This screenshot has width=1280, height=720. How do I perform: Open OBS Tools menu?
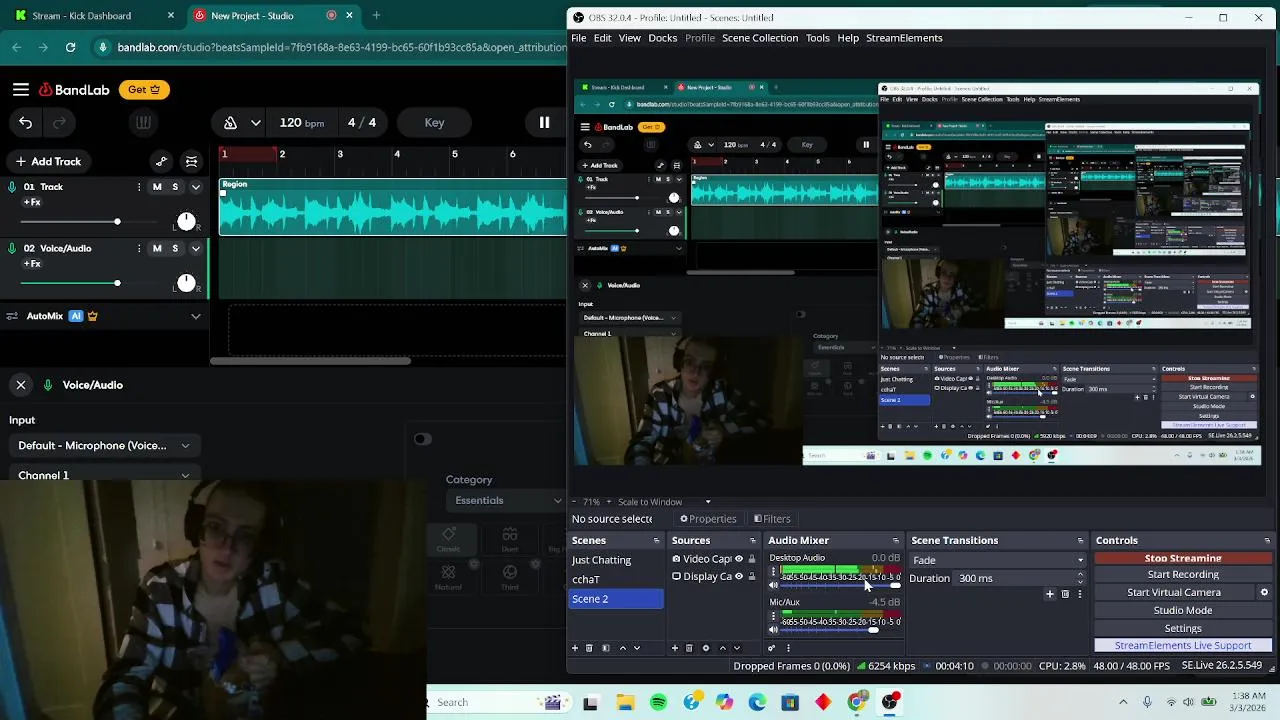tap(818, 38)
